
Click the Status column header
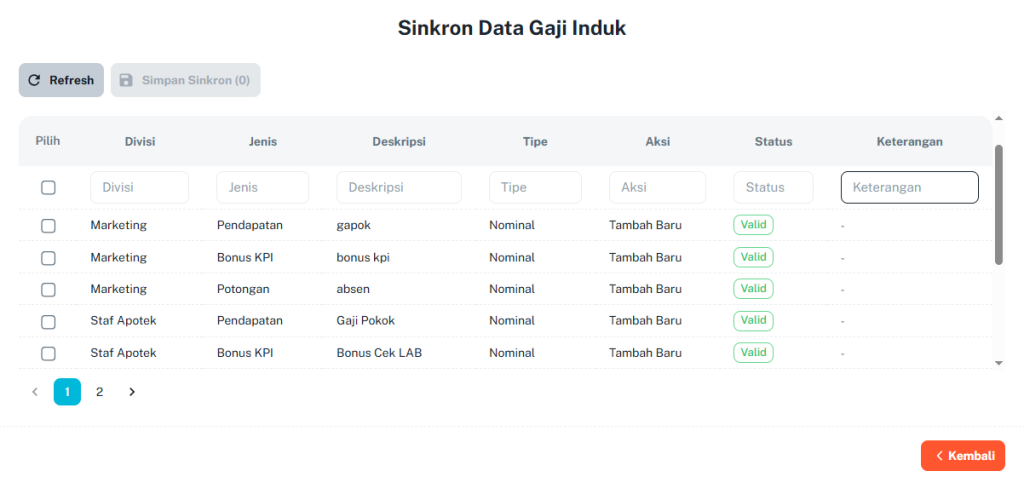coord(773,142)
